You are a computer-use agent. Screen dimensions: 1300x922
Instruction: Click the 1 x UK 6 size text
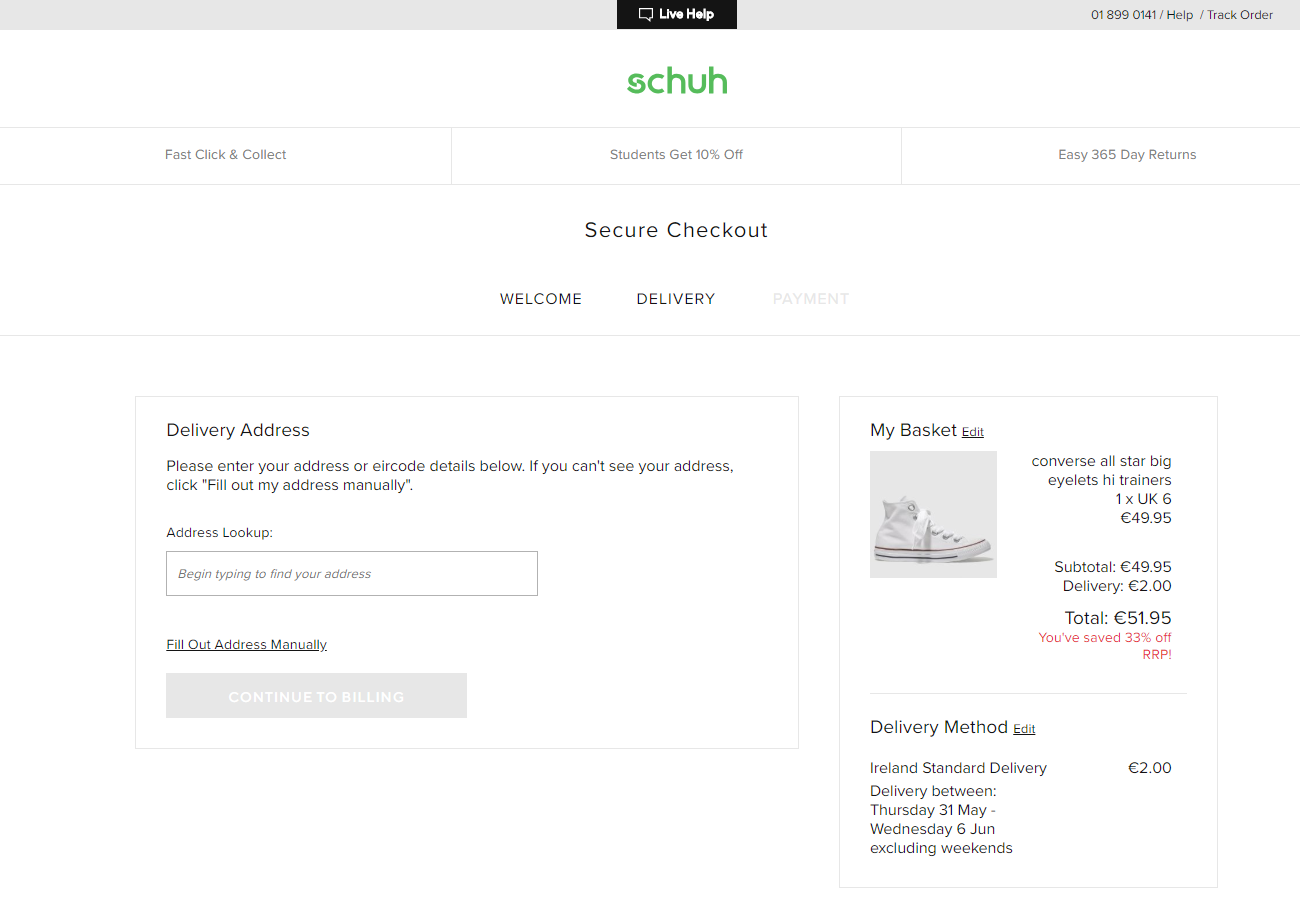pyautogui.click(x=1144, y=499)
